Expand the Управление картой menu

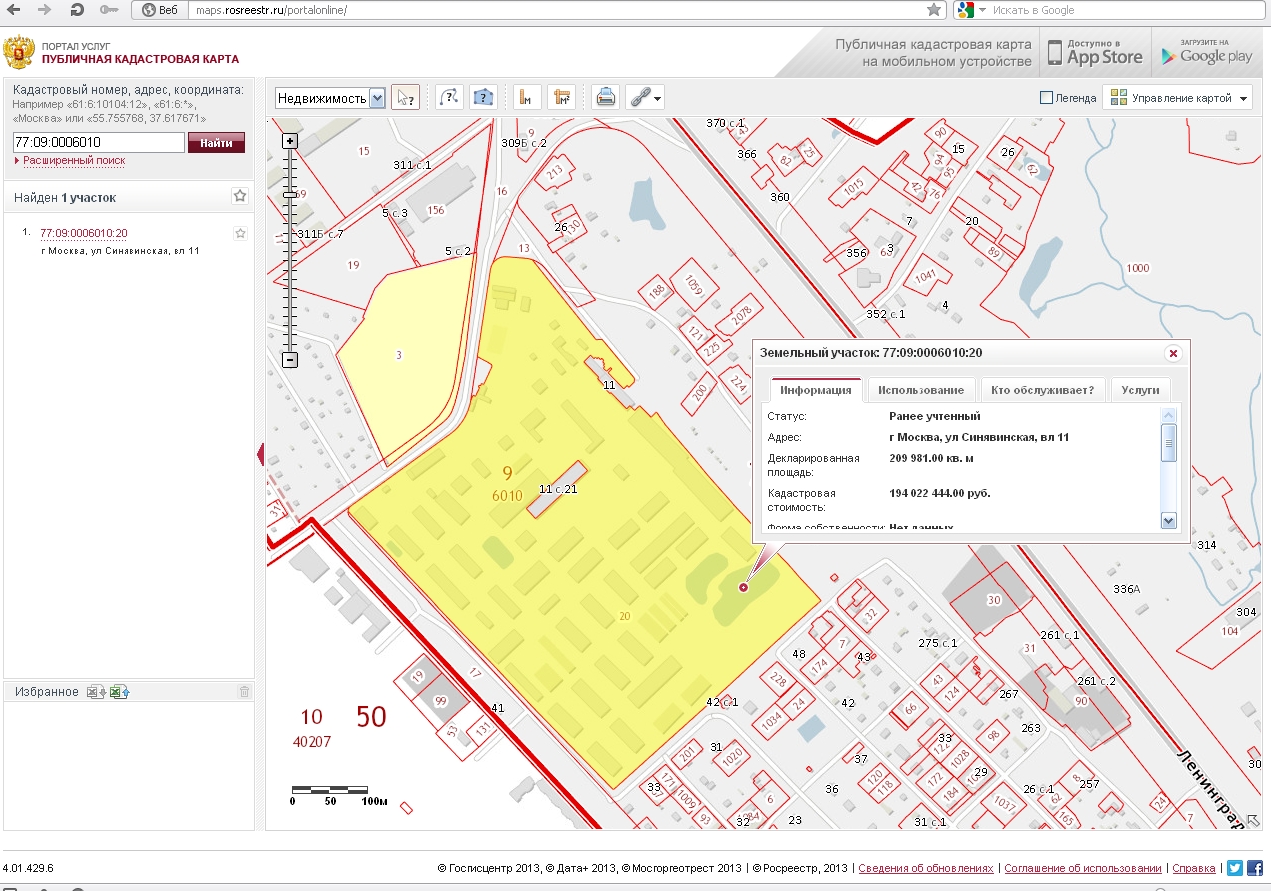(x=1178, y=98)
